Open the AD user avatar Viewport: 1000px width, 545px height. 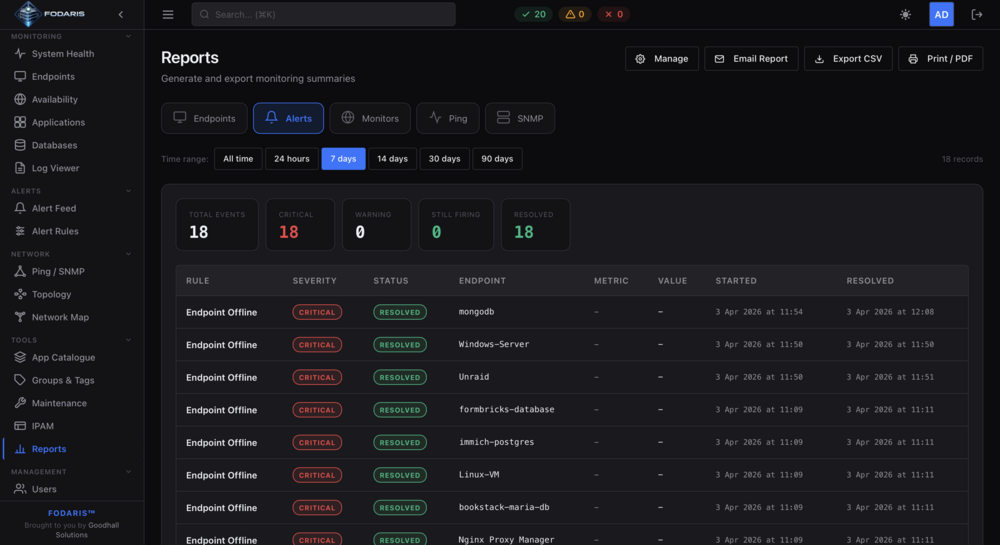coord(941,14)
